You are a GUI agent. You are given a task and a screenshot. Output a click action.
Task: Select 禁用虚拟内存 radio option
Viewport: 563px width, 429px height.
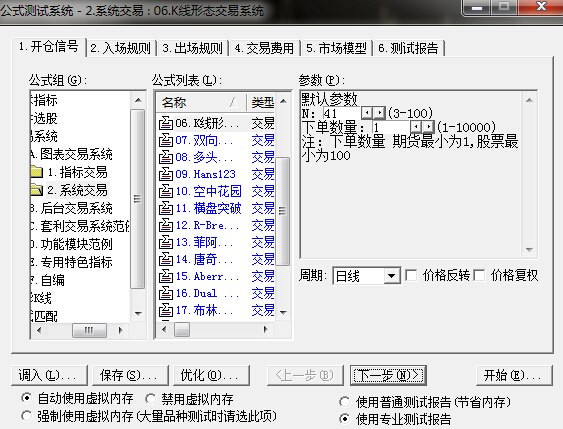click(150, 399)
